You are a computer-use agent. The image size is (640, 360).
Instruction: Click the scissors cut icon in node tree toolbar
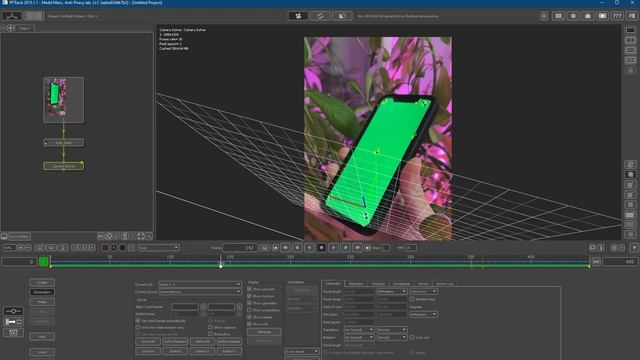101,236
